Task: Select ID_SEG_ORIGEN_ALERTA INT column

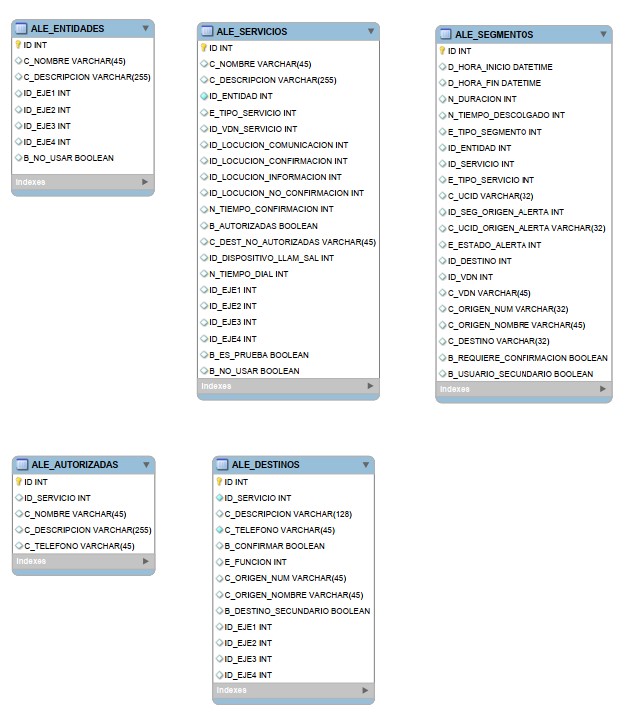Action: point(506,212)
